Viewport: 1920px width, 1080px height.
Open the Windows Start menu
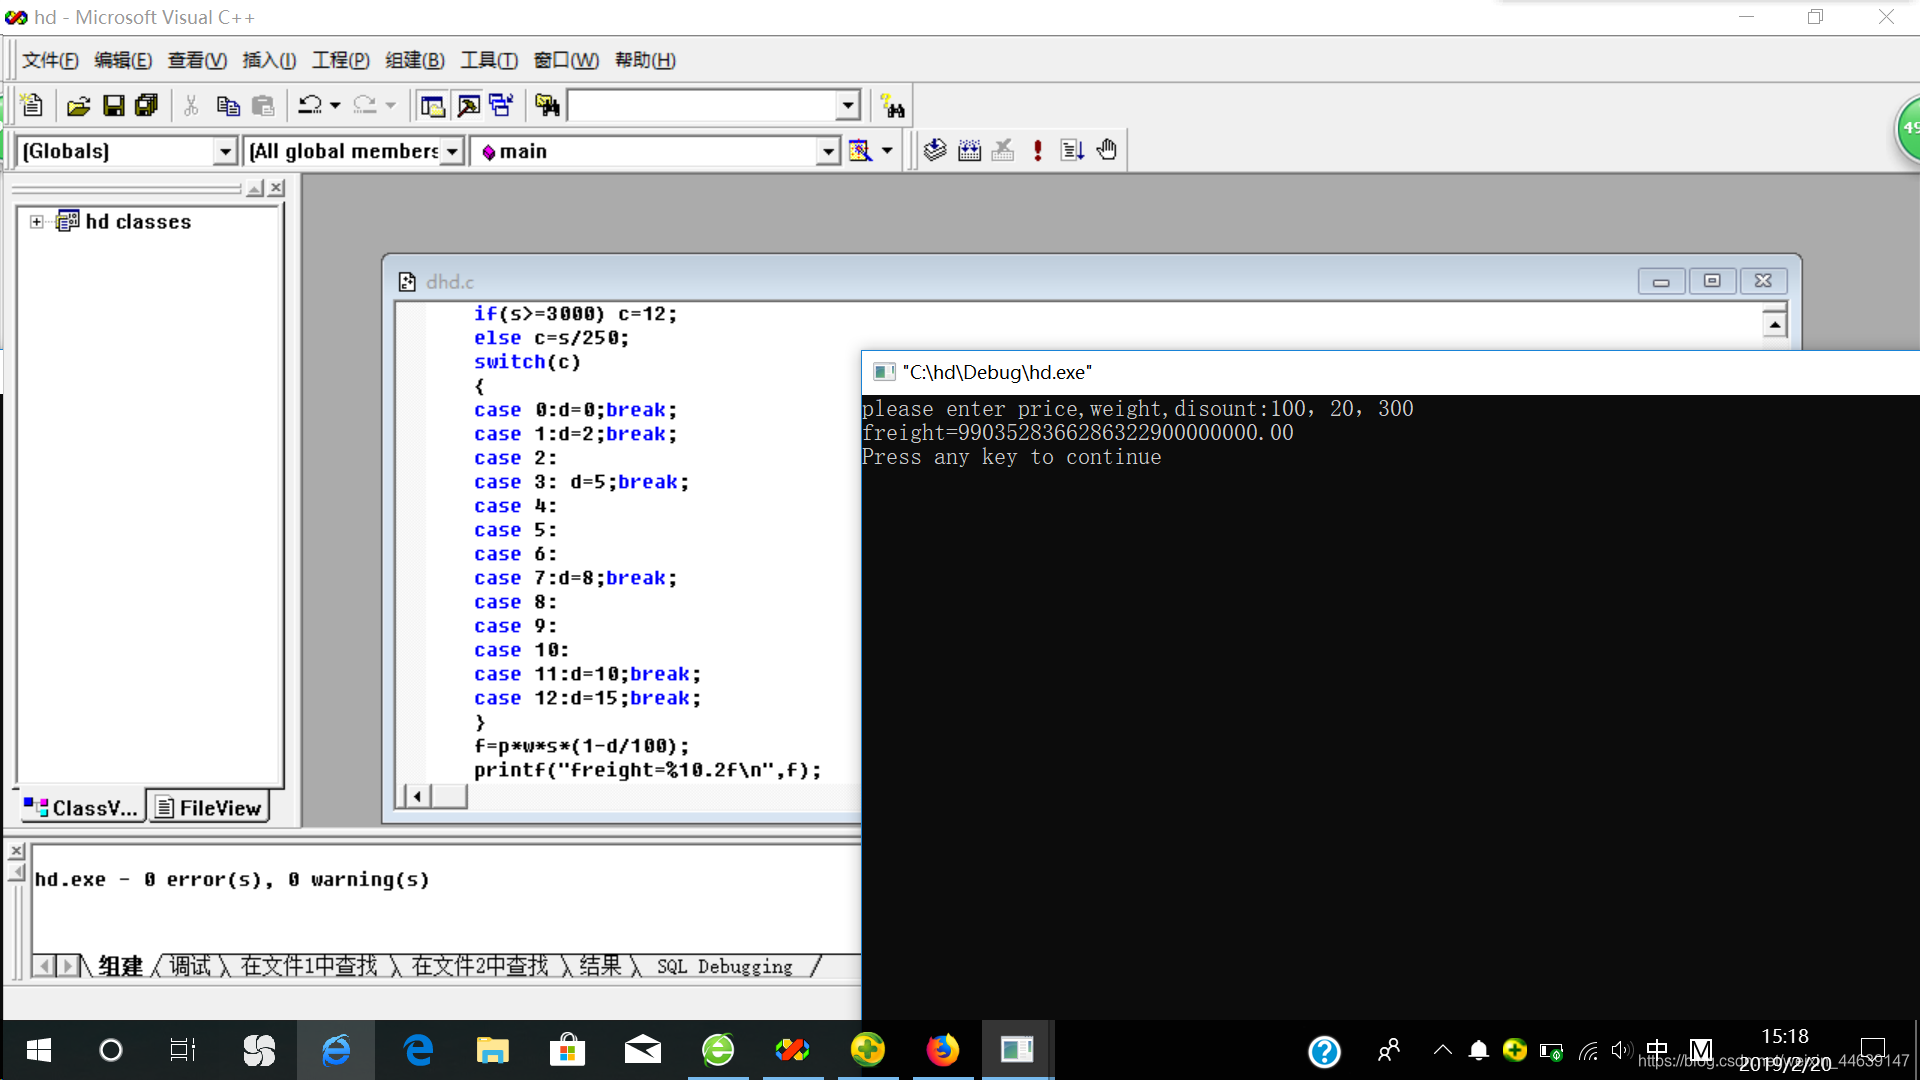[38, 1050]
